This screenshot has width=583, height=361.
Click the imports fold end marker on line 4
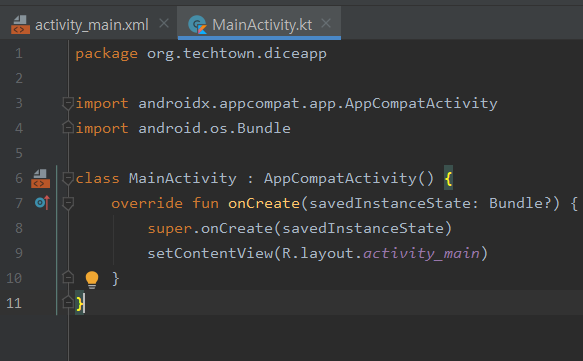coord(68,128)
